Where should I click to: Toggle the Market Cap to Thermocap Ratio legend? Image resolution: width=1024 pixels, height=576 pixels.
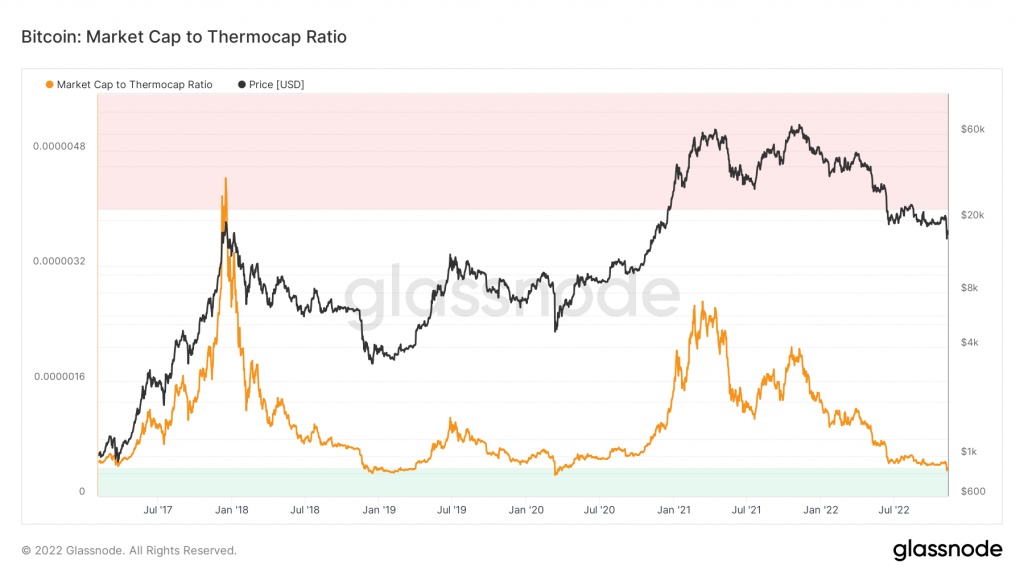[129, 85]
